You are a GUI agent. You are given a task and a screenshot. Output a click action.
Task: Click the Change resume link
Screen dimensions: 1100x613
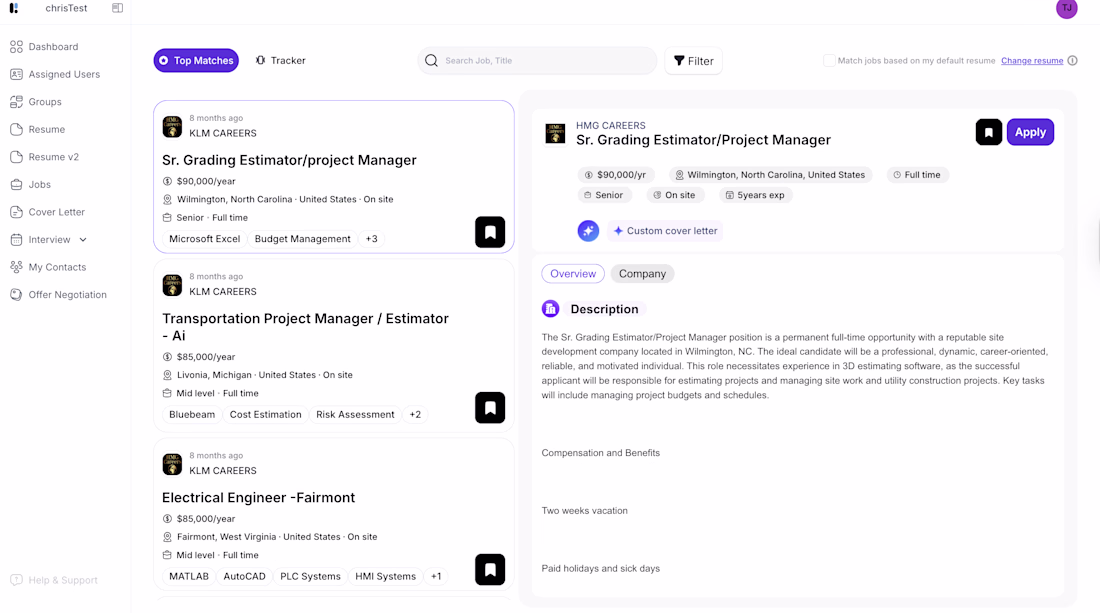coord(1032,60)
